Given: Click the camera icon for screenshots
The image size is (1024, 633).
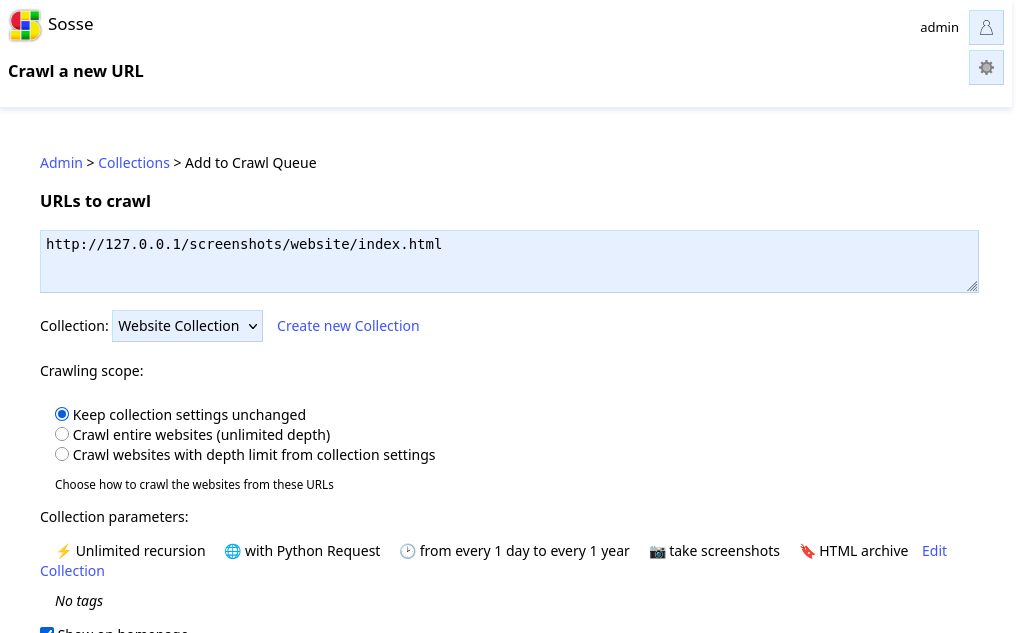Looking at the screenshot, I should [657, 552].
